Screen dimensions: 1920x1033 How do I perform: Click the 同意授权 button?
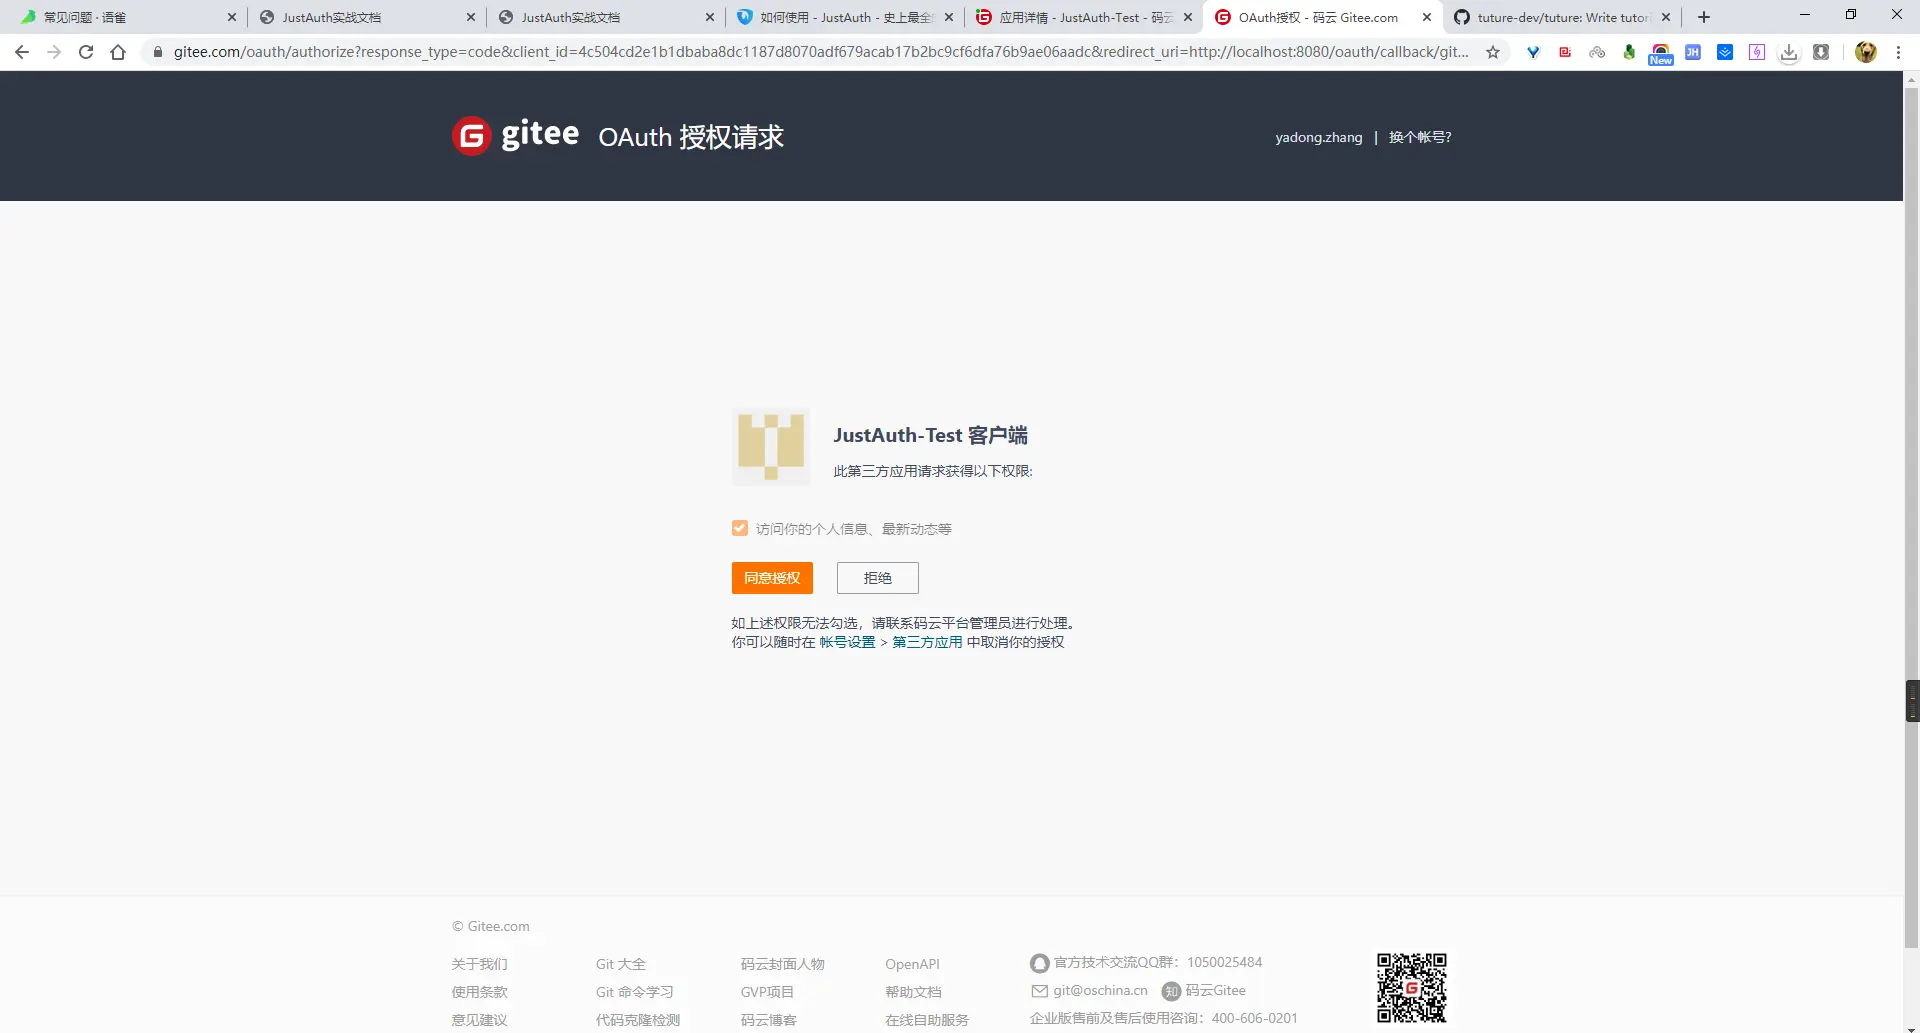pyautogui.click(x=772, y=578)
